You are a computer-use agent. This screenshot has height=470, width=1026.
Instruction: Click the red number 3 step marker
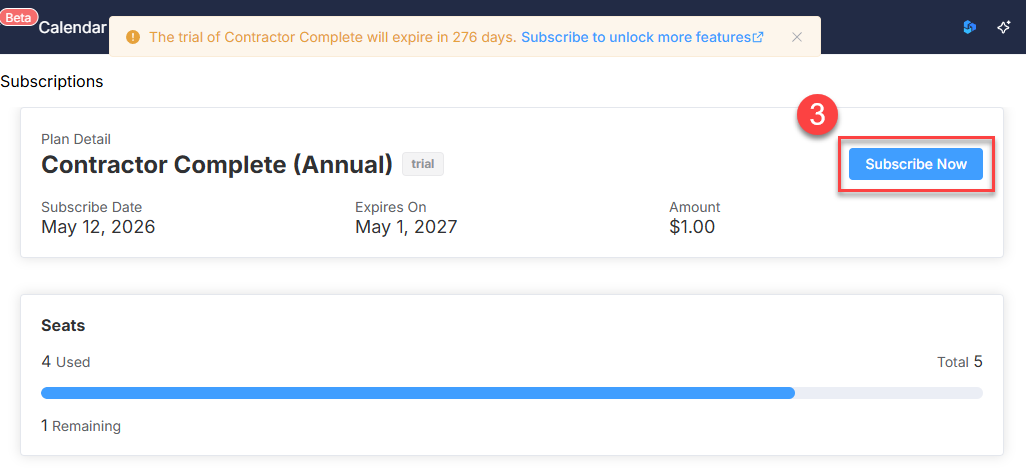[817, 115]
